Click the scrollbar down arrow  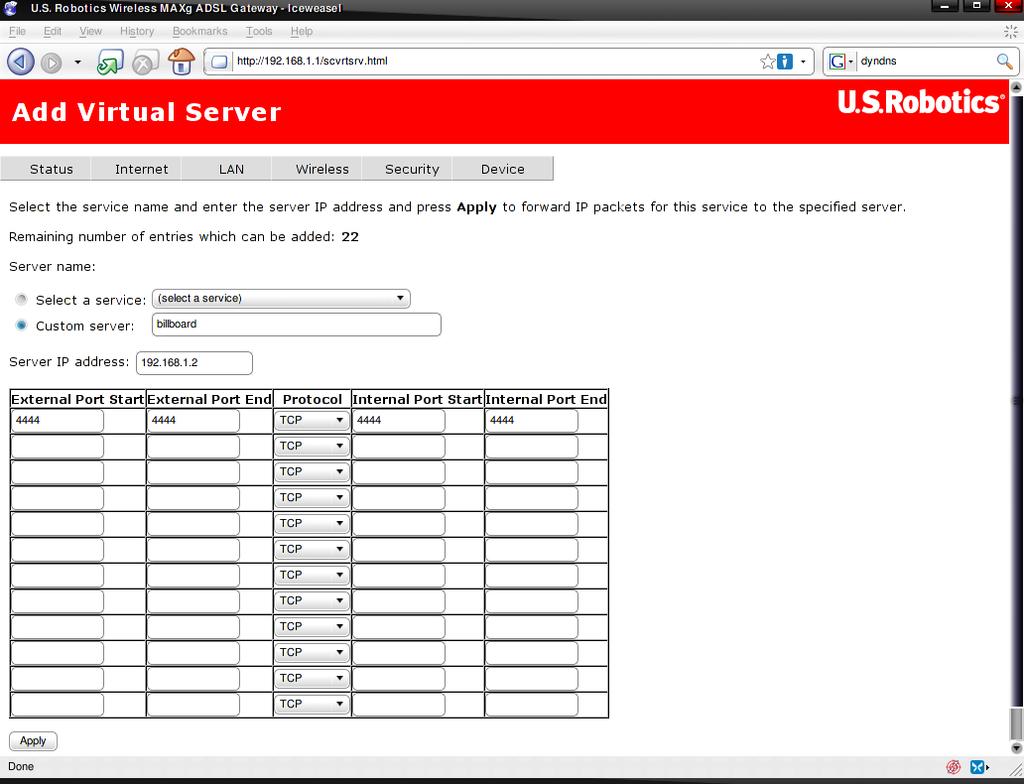click(1016, 748)
